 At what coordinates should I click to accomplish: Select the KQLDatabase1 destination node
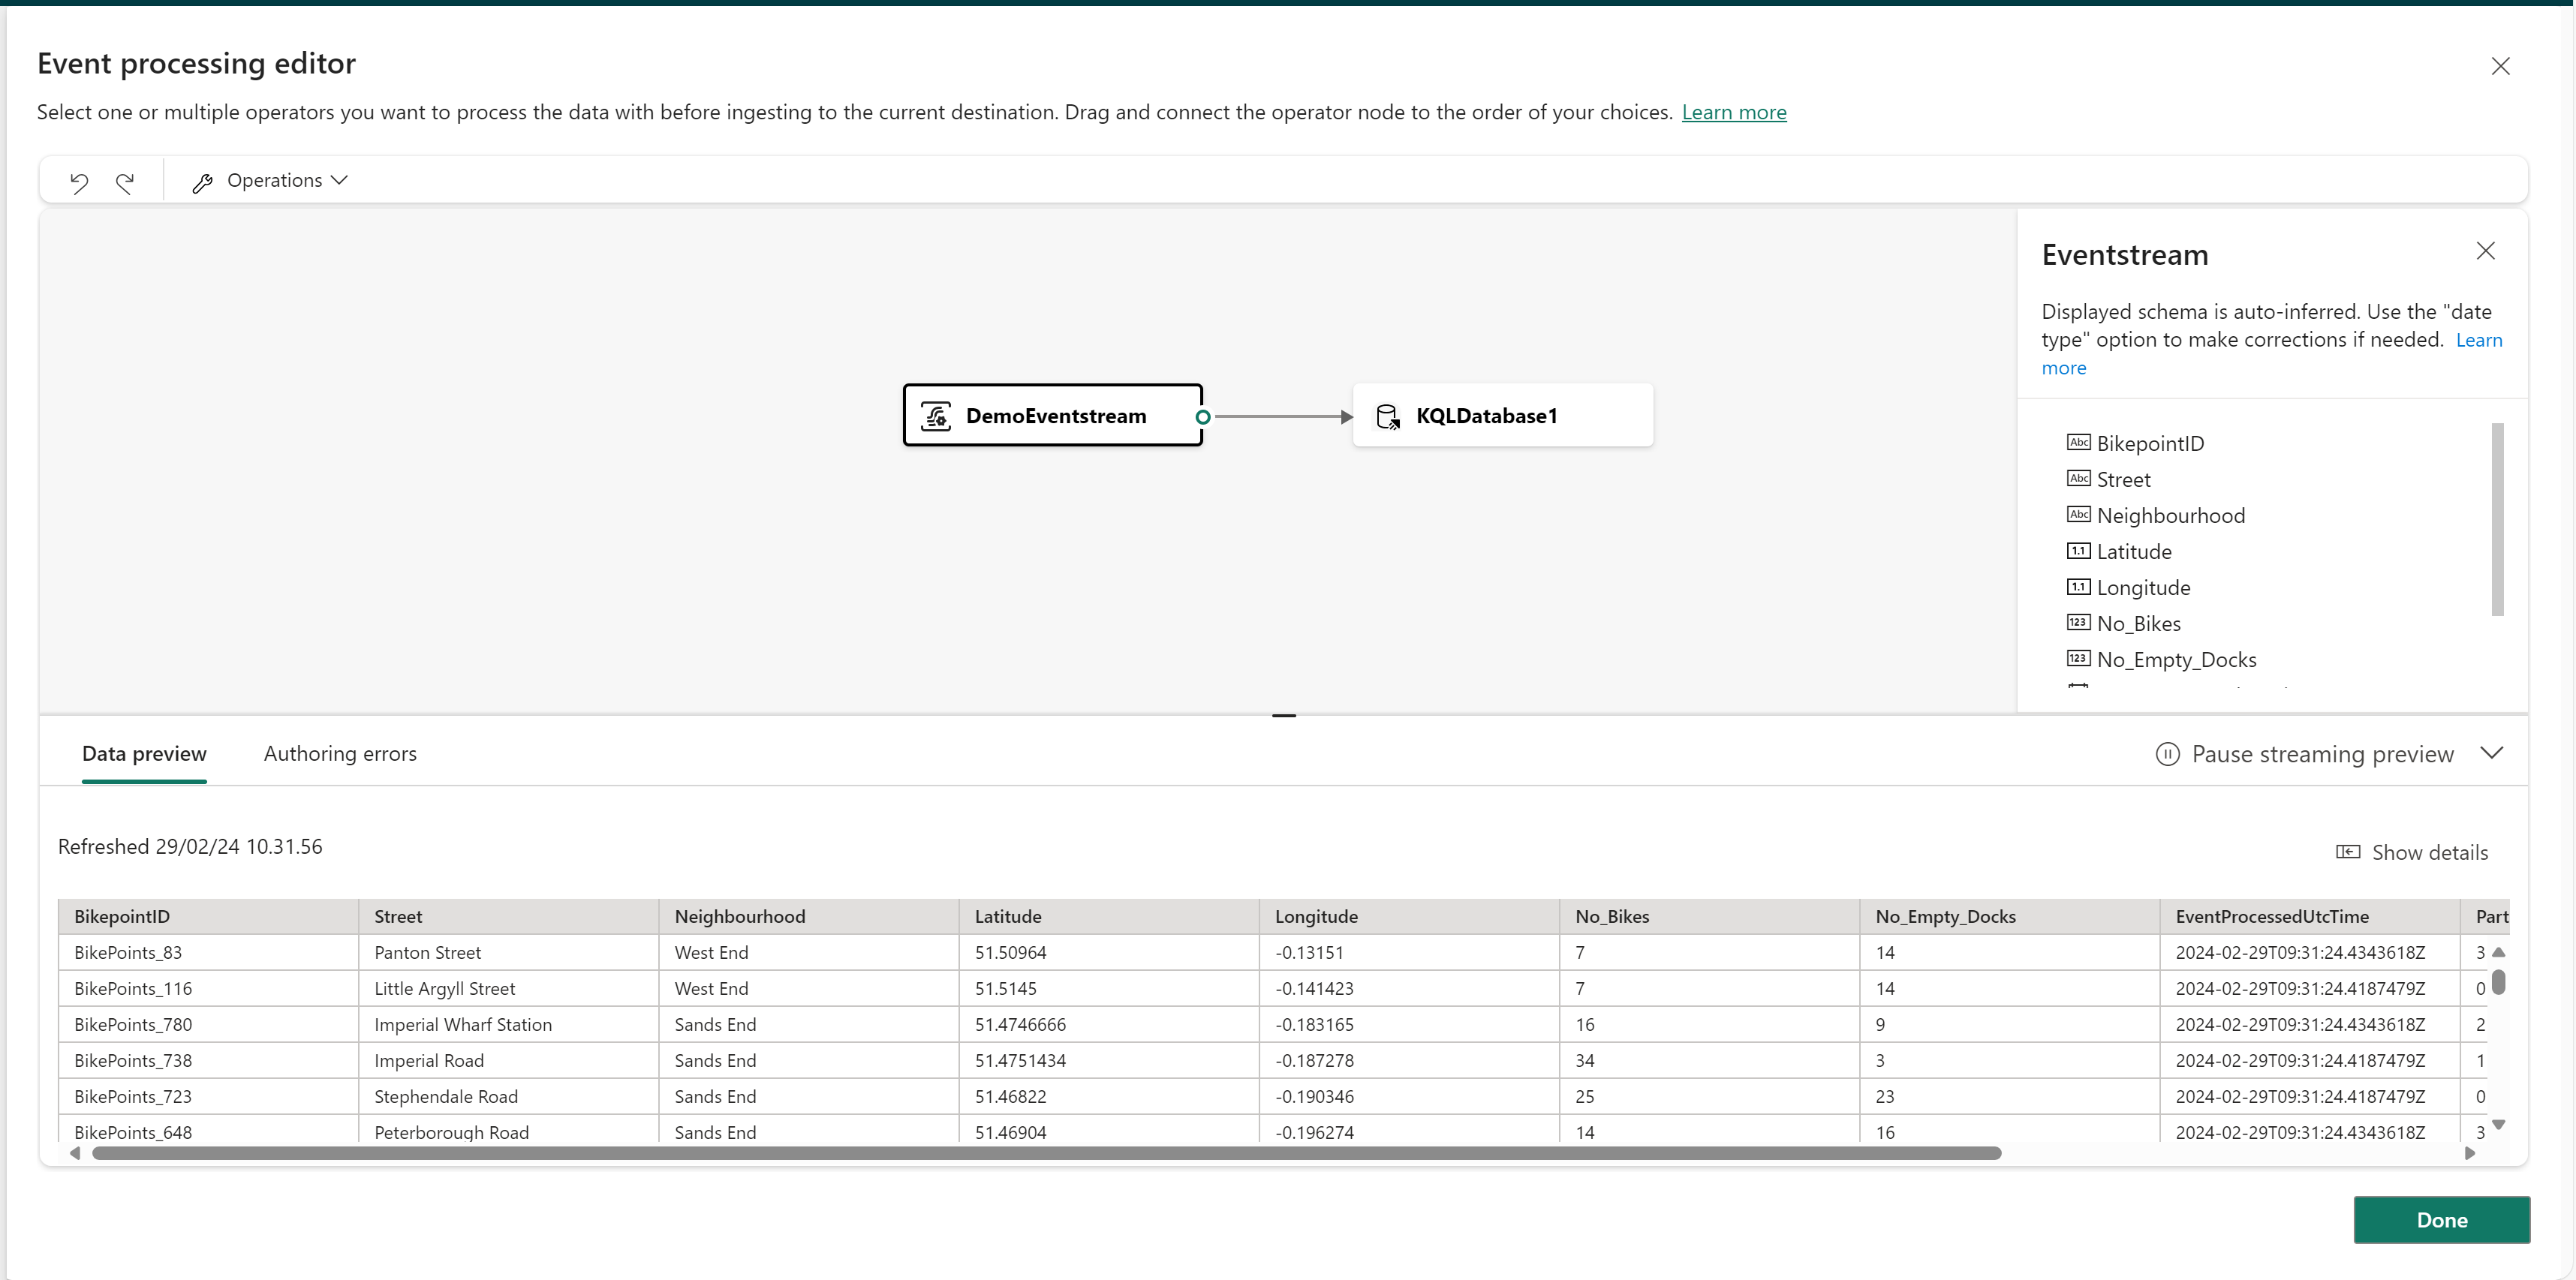(1503, 415)
